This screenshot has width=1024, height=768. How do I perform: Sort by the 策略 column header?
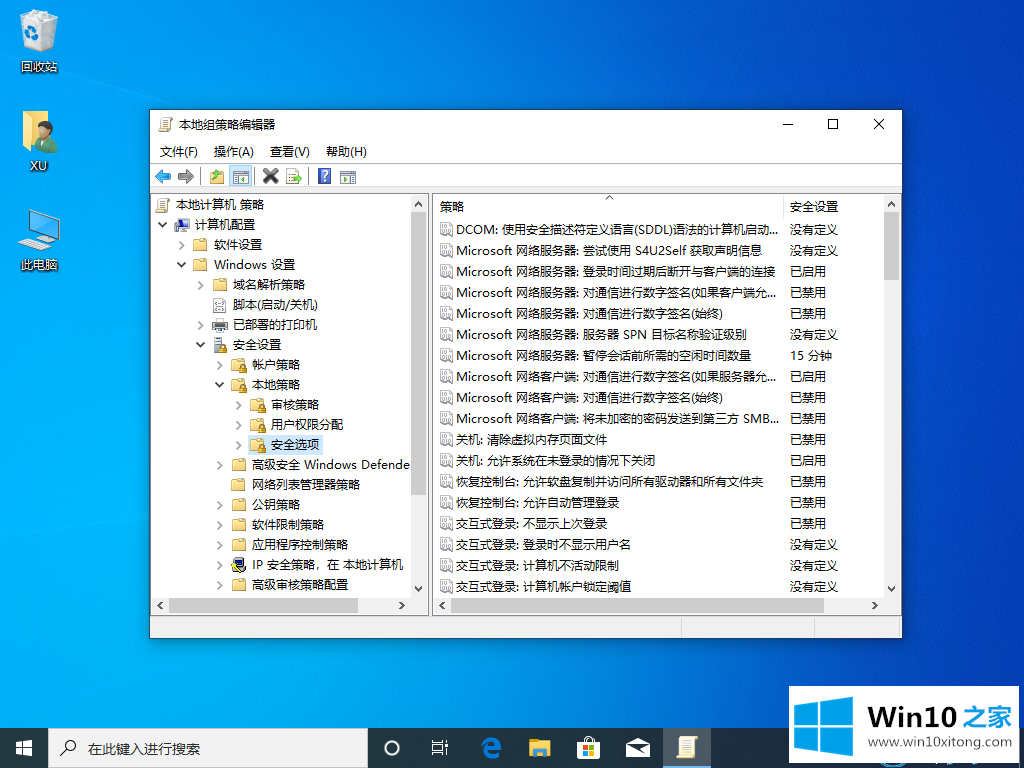[x=608, y=206]
